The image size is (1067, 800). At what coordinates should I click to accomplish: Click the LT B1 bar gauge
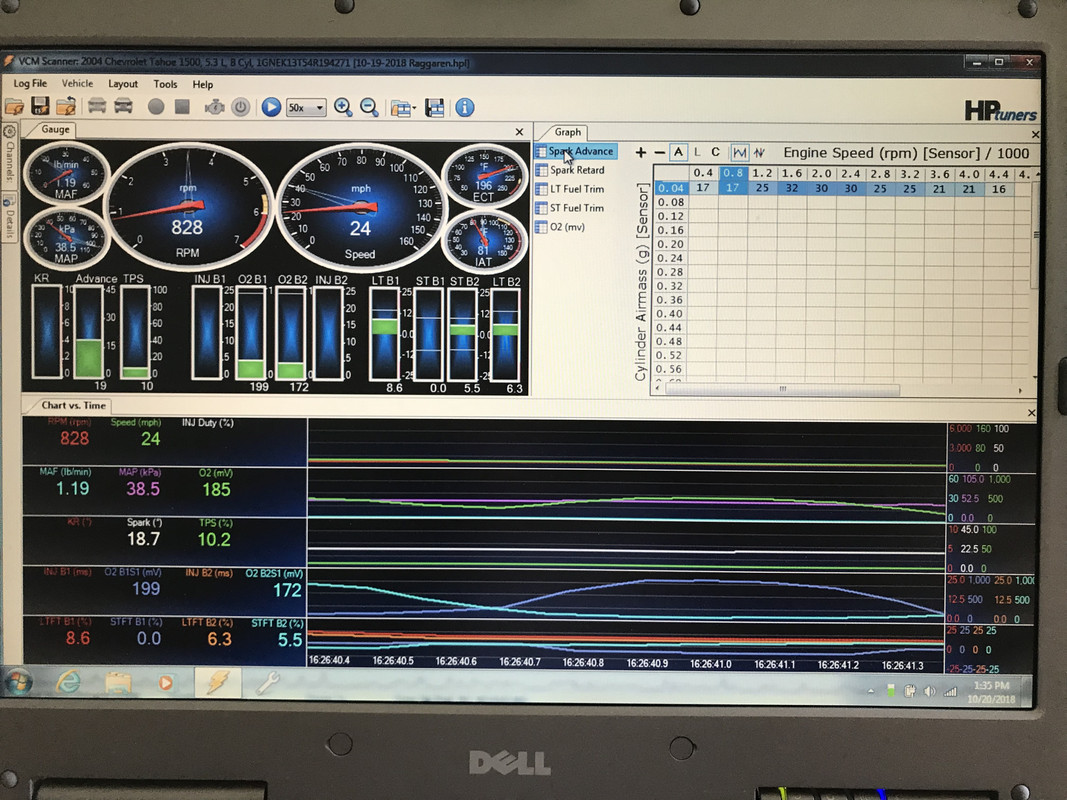[x=384, y=334]
